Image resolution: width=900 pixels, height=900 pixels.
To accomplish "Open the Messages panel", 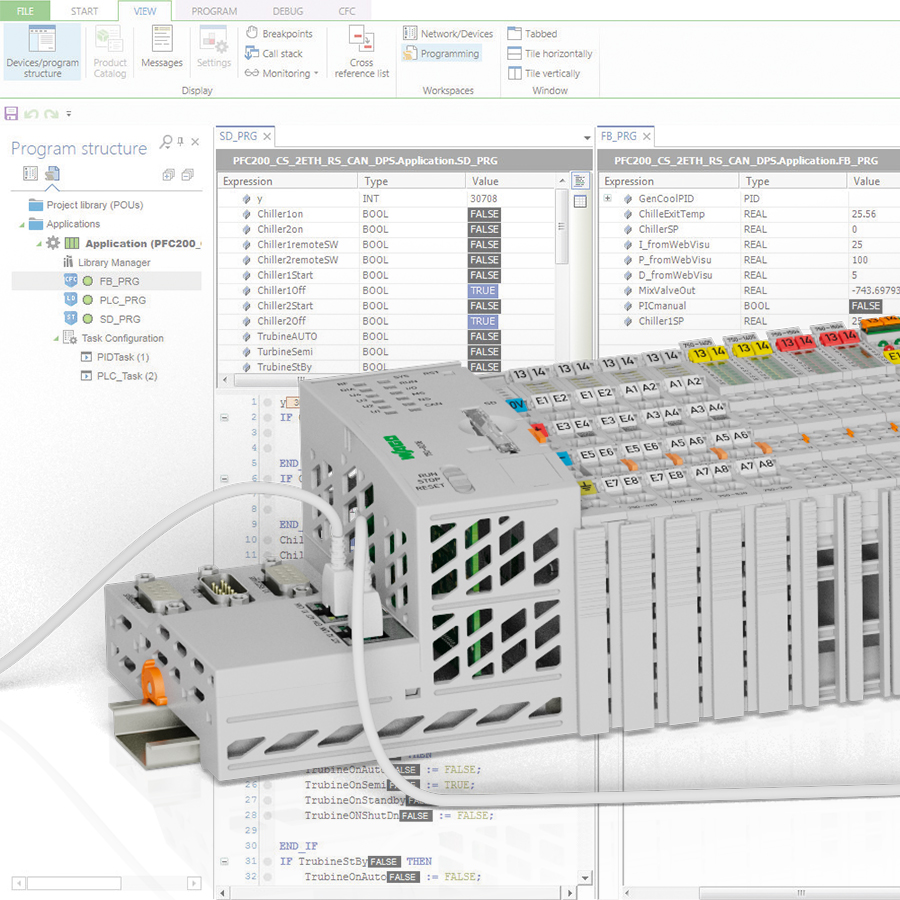I will 162,52.
